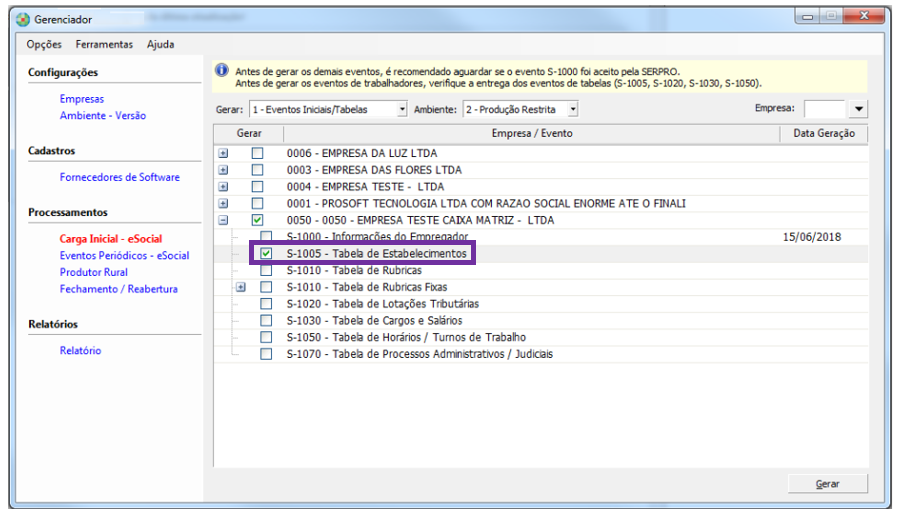
Task: Open the Ajuda menu
Action: [160, 44]
